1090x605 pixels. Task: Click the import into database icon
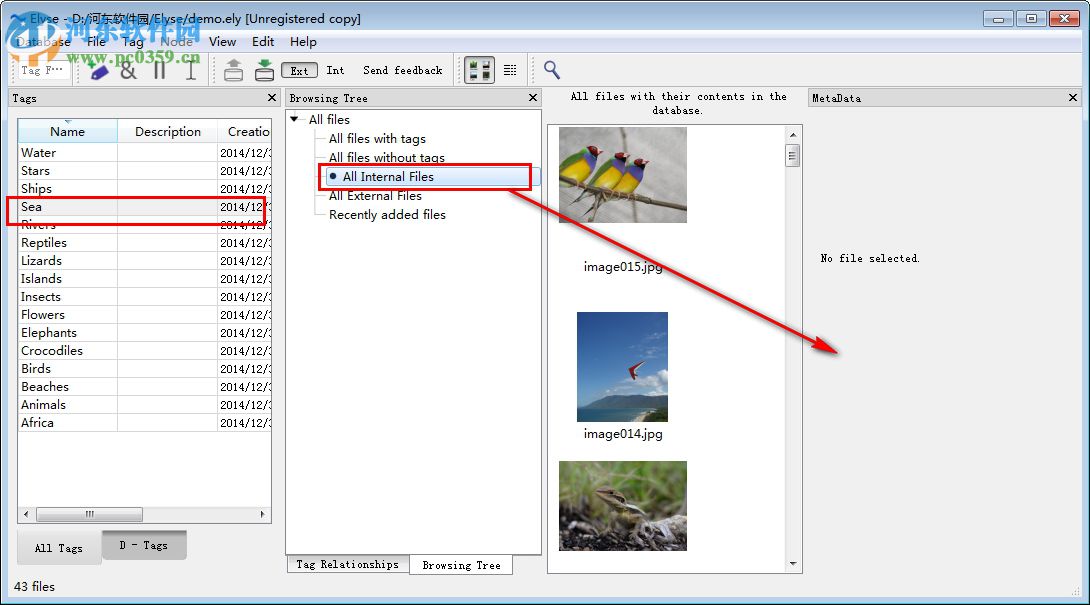click(264, 70)
